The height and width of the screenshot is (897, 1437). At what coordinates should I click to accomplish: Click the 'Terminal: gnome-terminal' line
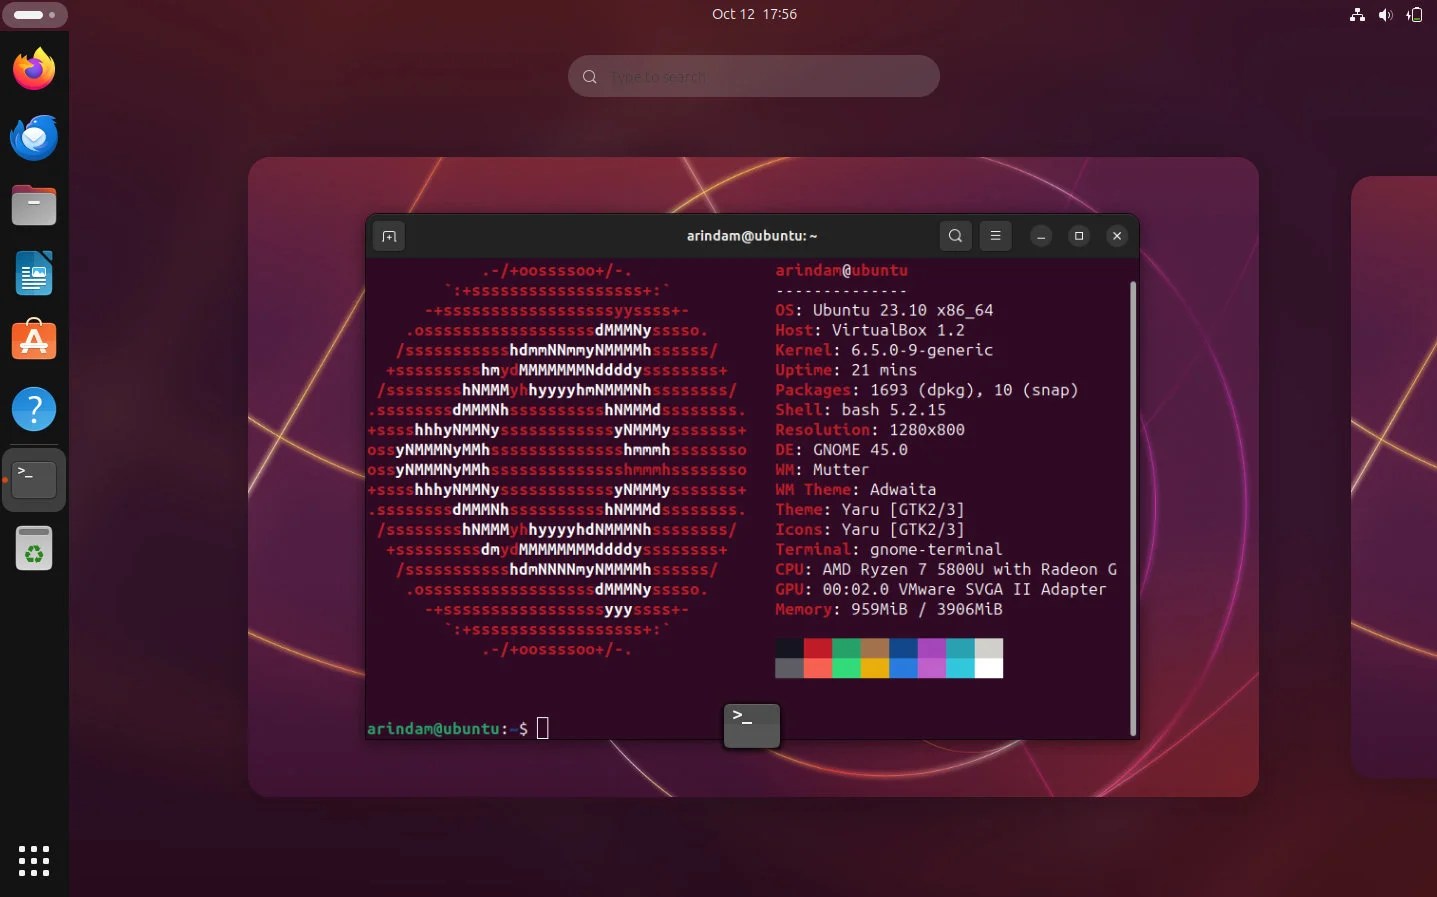(889, 550)
